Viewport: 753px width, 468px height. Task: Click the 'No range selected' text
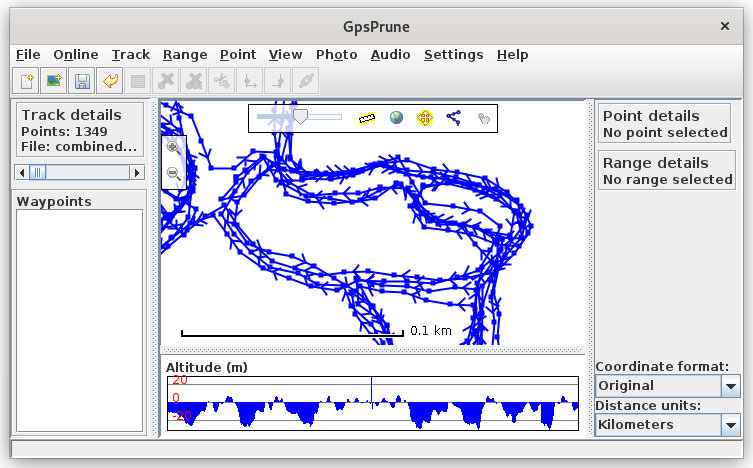[x=668, y=180]
